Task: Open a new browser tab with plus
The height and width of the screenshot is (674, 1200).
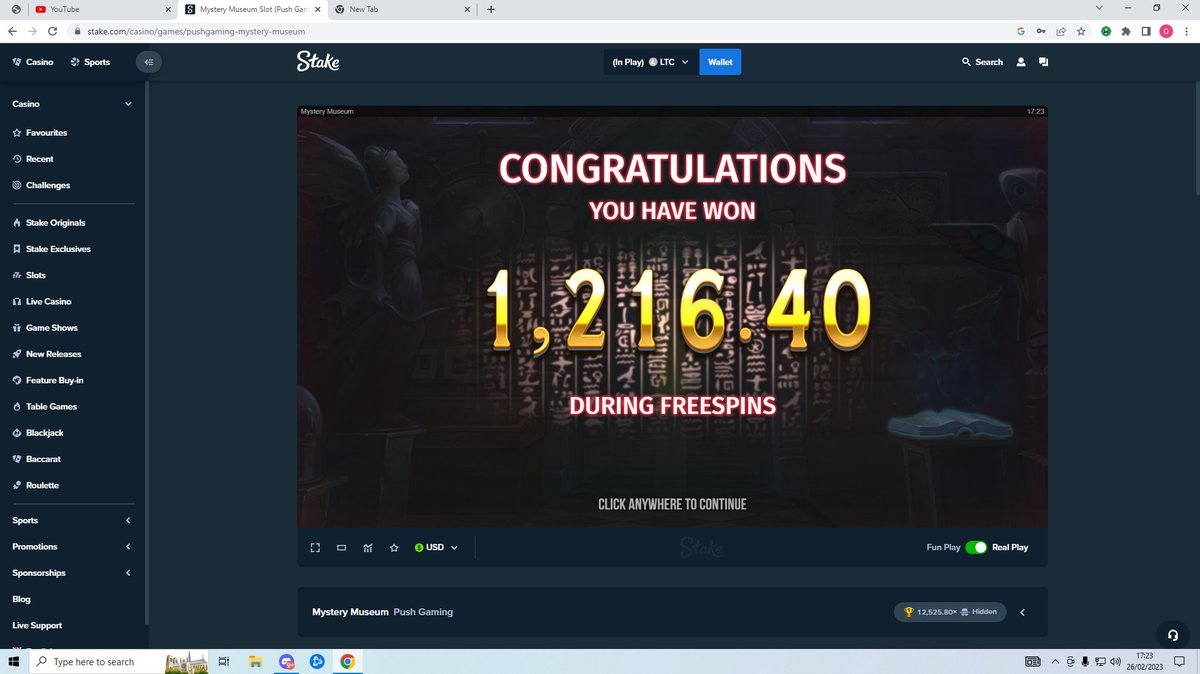Action: click(491, 9)
